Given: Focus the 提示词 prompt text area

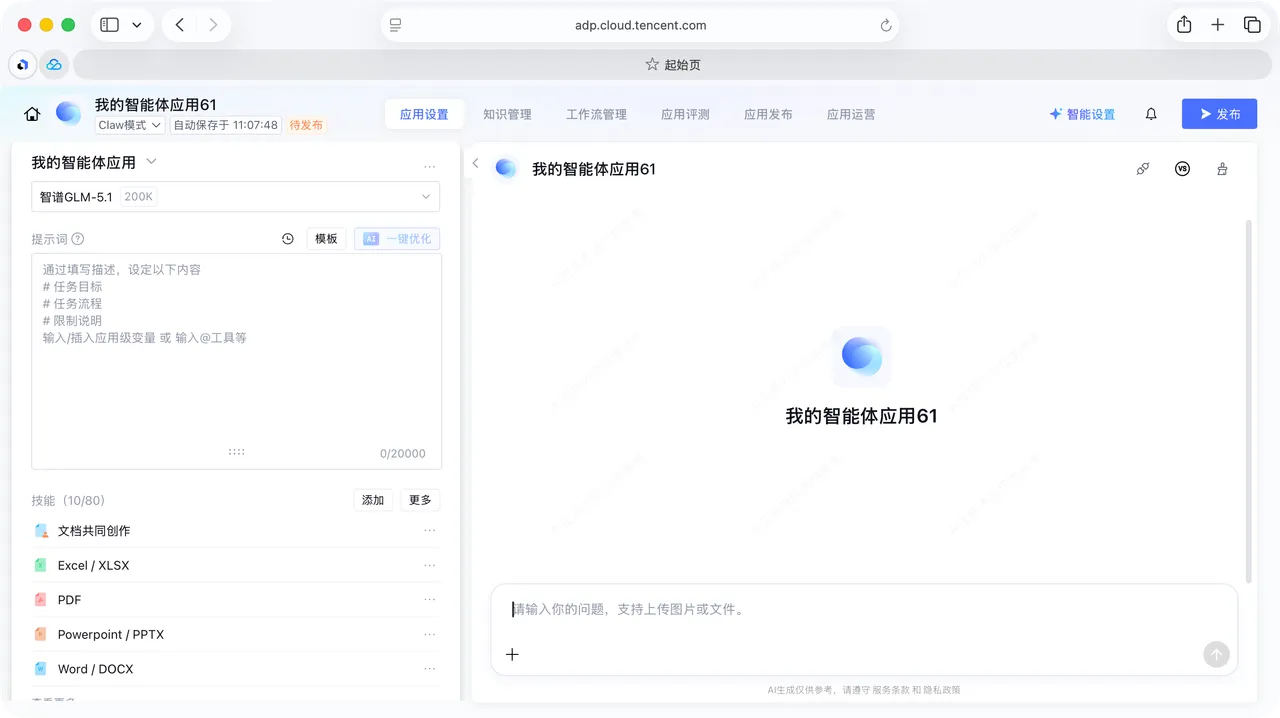Looking at the screenshot, I should click(x=236, y=361).
